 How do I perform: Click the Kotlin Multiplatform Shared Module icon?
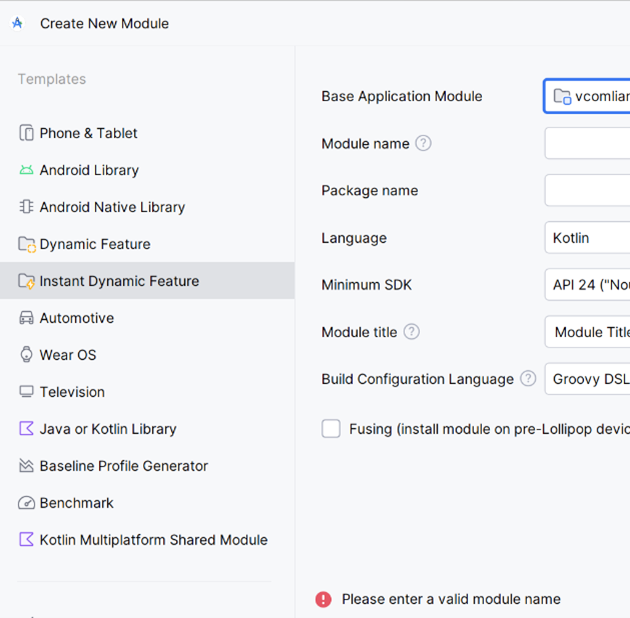[x=27, y=540]
